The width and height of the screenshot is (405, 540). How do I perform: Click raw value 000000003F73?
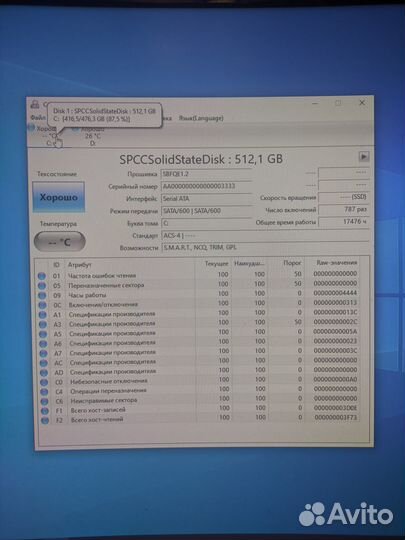[336, 417]
